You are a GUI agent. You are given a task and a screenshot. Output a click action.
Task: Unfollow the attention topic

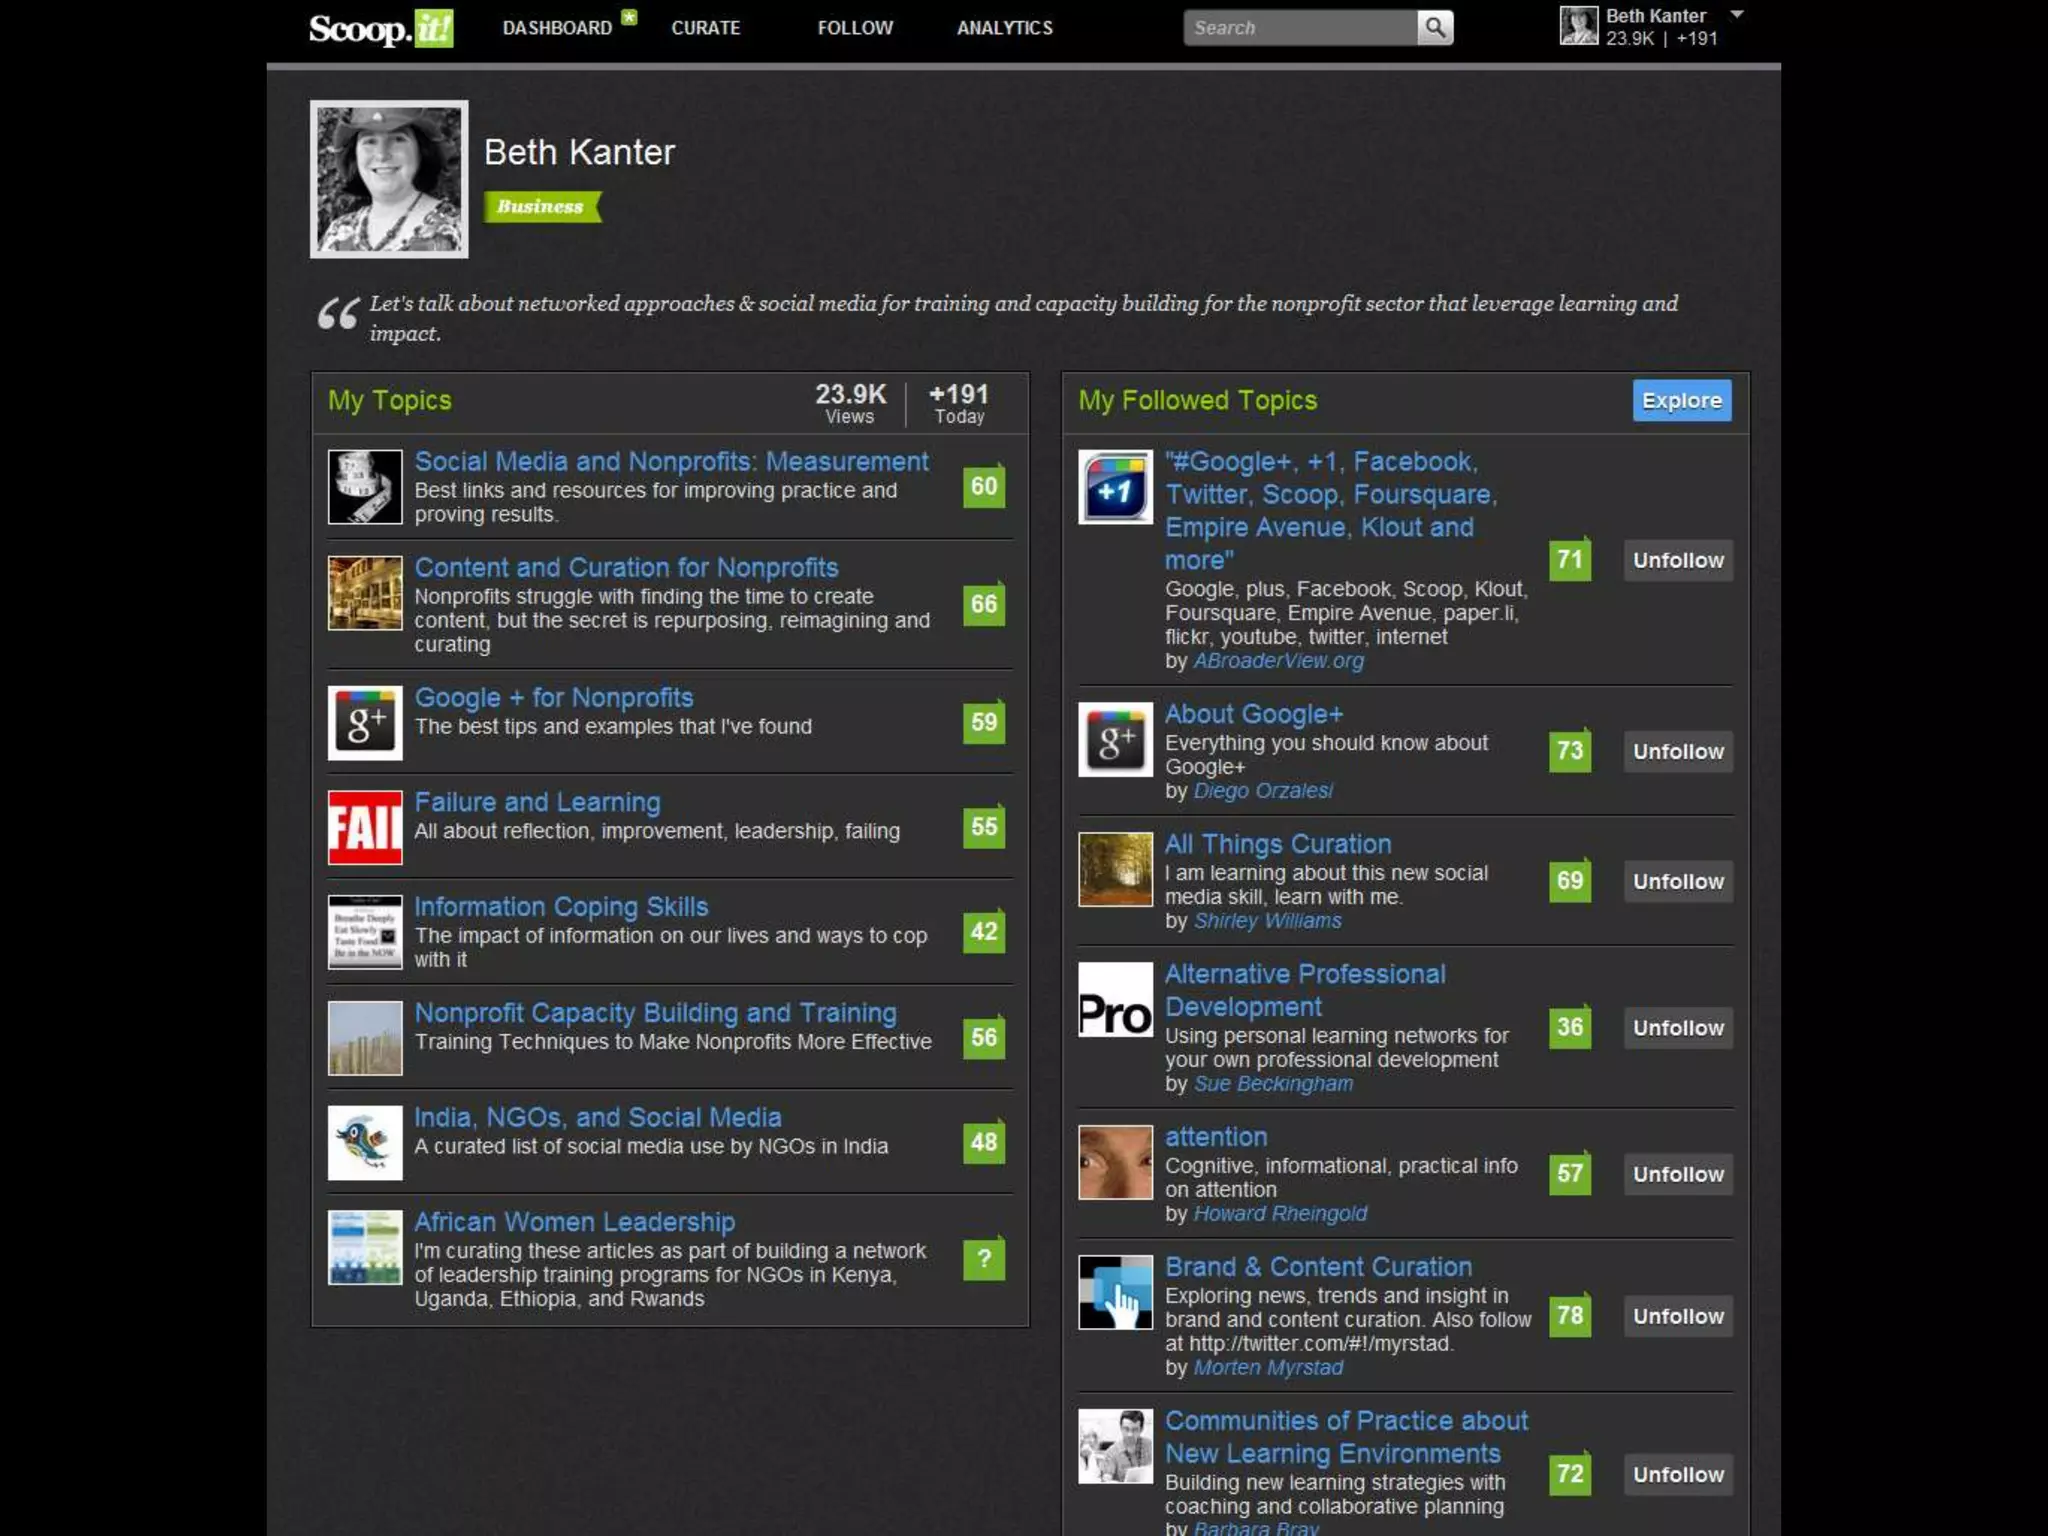[1677, 1174]
